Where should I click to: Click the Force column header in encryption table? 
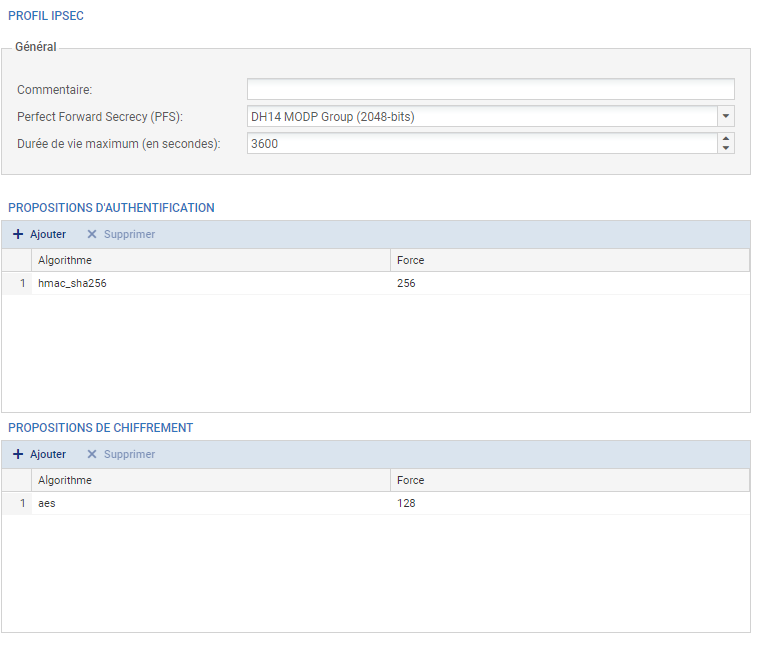pos(569,480)
